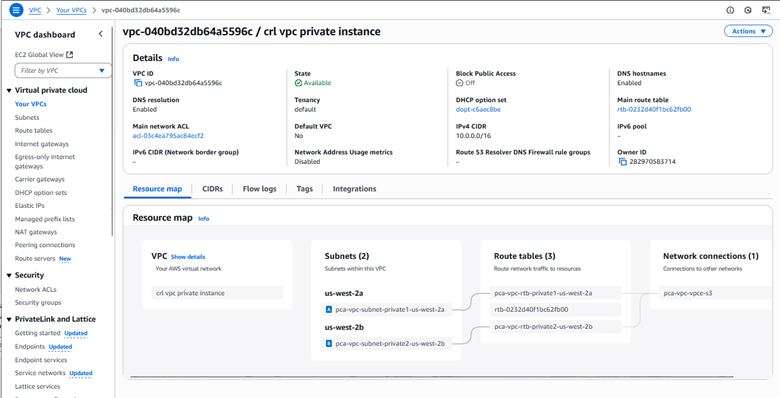Open main route table rtb-0232d40f1bc62fb00 link
This screenshot has height=398, width=780.
click(x=654, y=109)
